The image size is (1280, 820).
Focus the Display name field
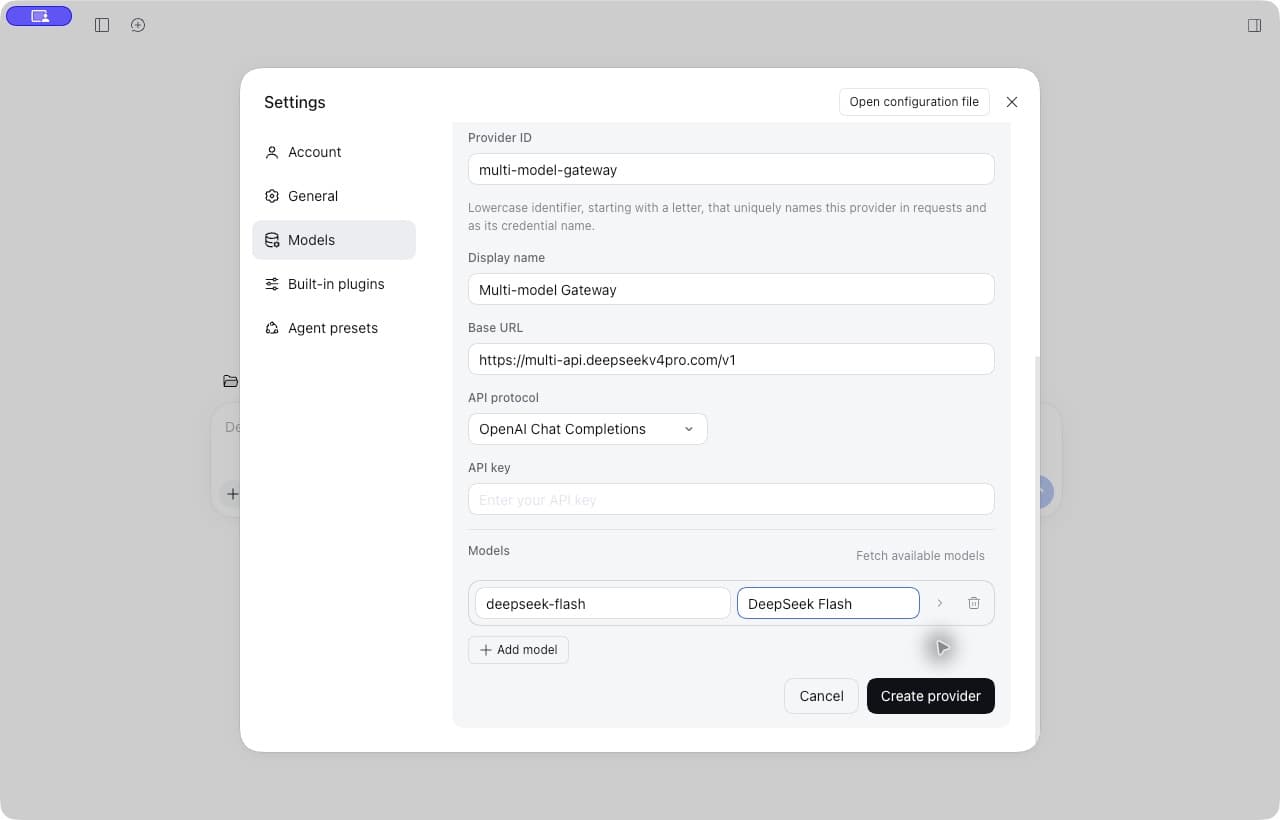(x=731, y=289)
